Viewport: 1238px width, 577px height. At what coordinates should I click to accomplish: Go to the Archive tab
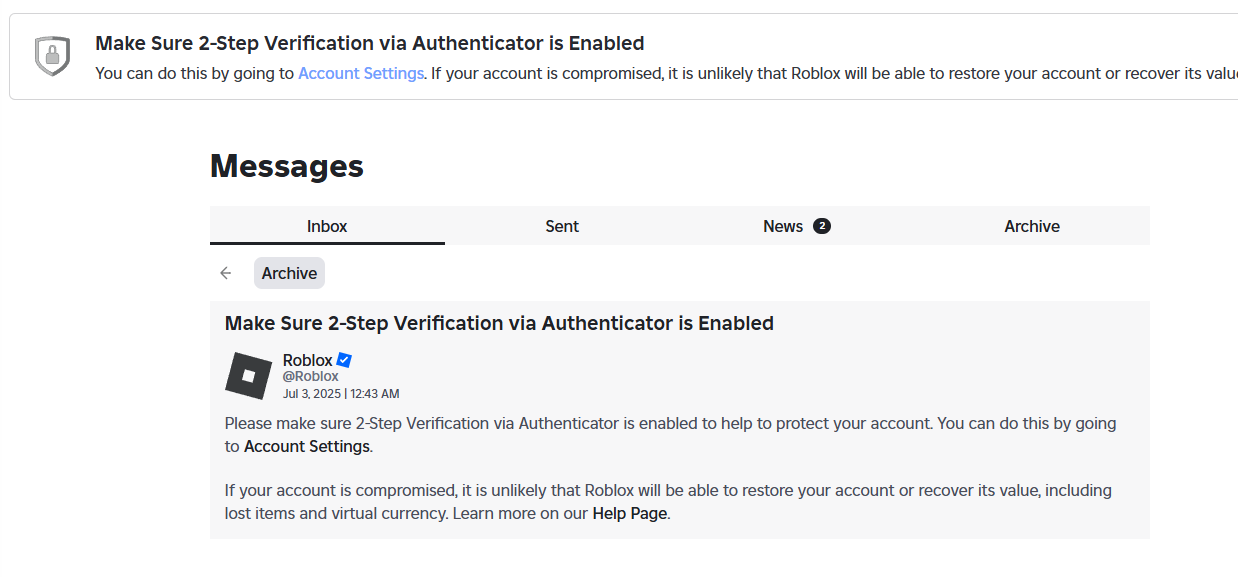tap(1032, 226)
